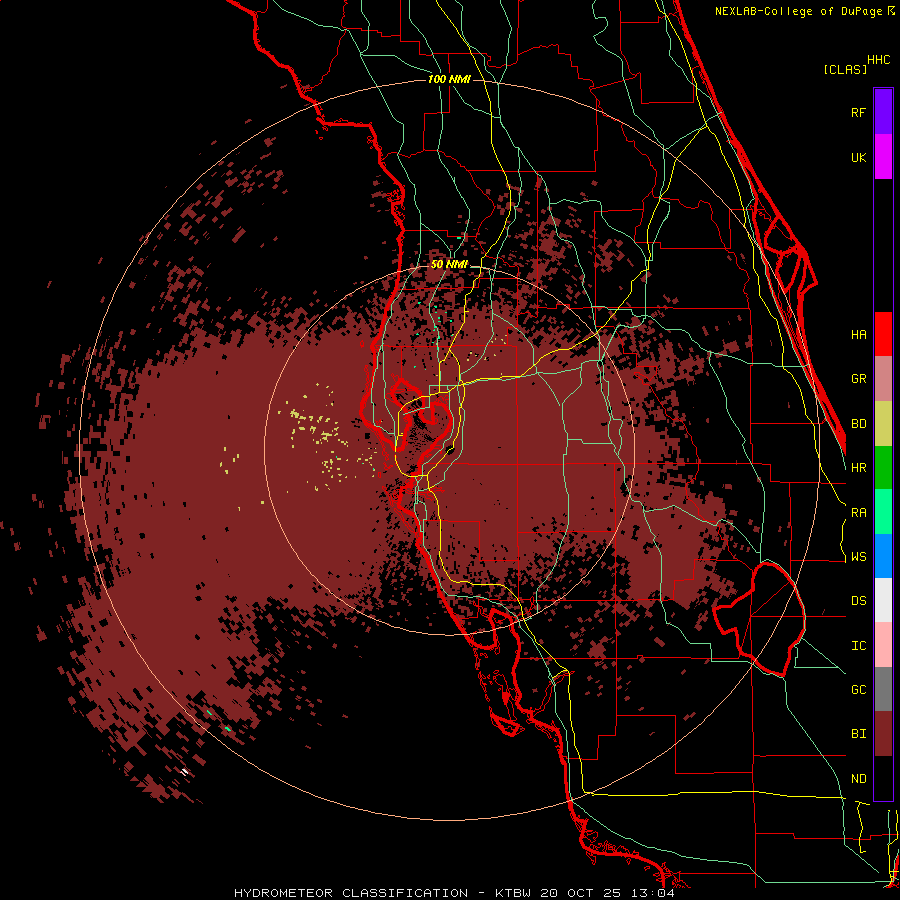Screen dimensions: 900x900
Task: Click the RF legend label
Action: tap(858, 112)
